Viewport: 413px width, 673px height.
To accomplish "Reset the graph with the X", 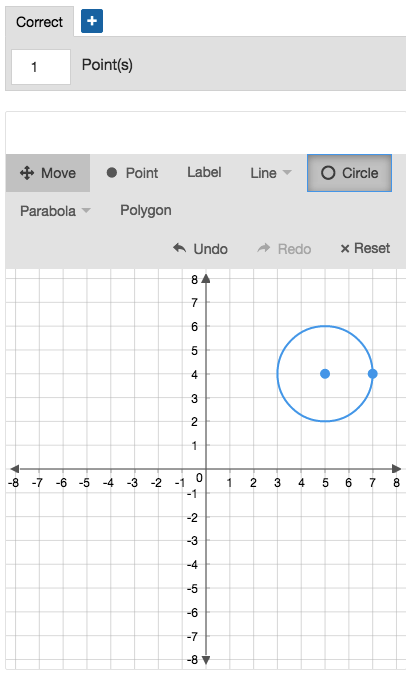I will pos(365,249).
